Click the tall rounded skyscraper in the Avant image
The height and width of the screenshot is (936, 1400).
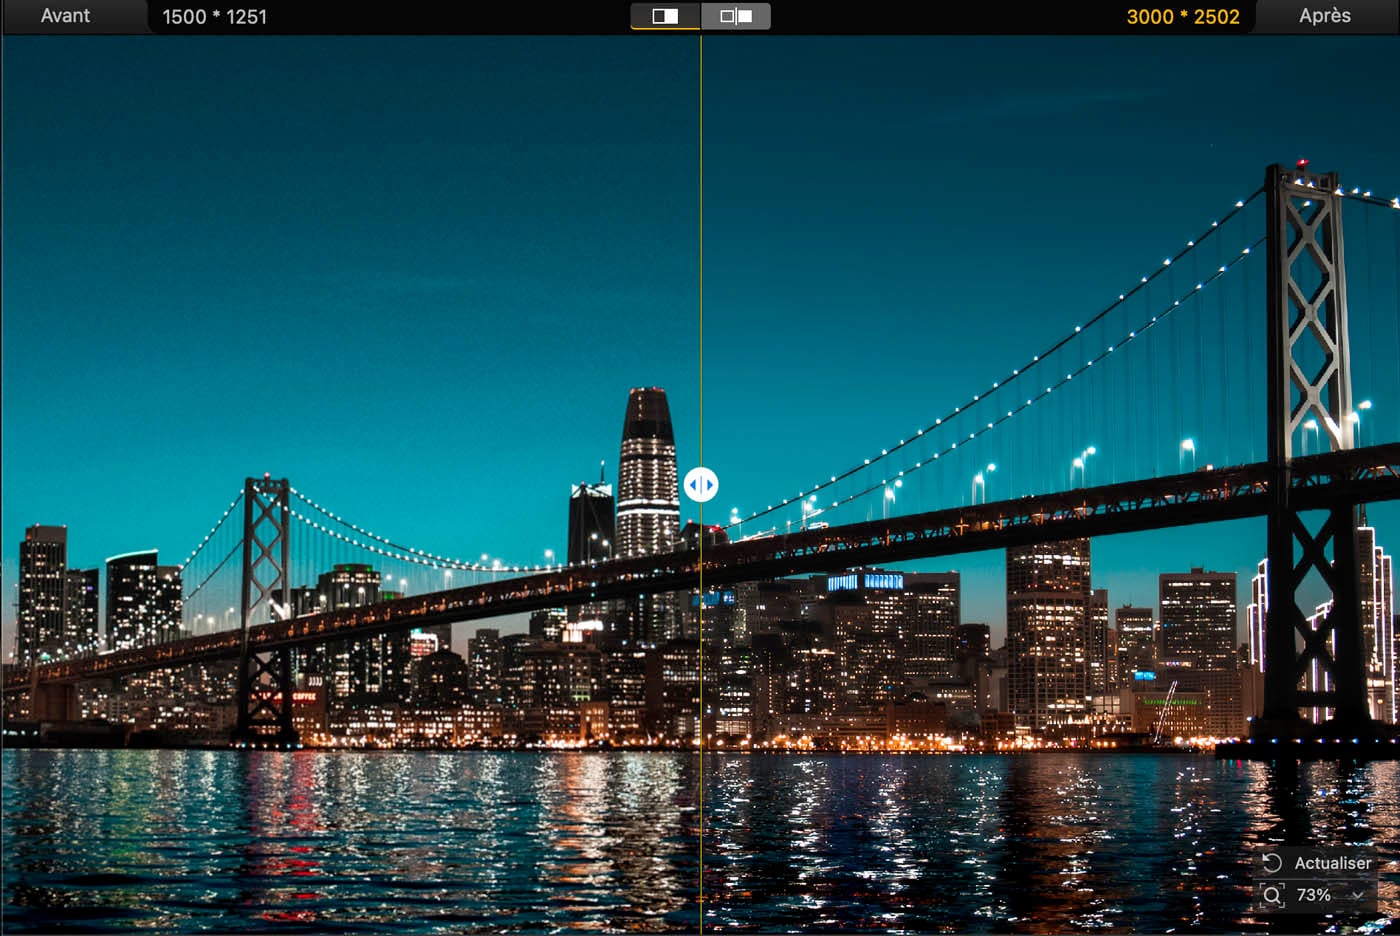click(647, 470)
